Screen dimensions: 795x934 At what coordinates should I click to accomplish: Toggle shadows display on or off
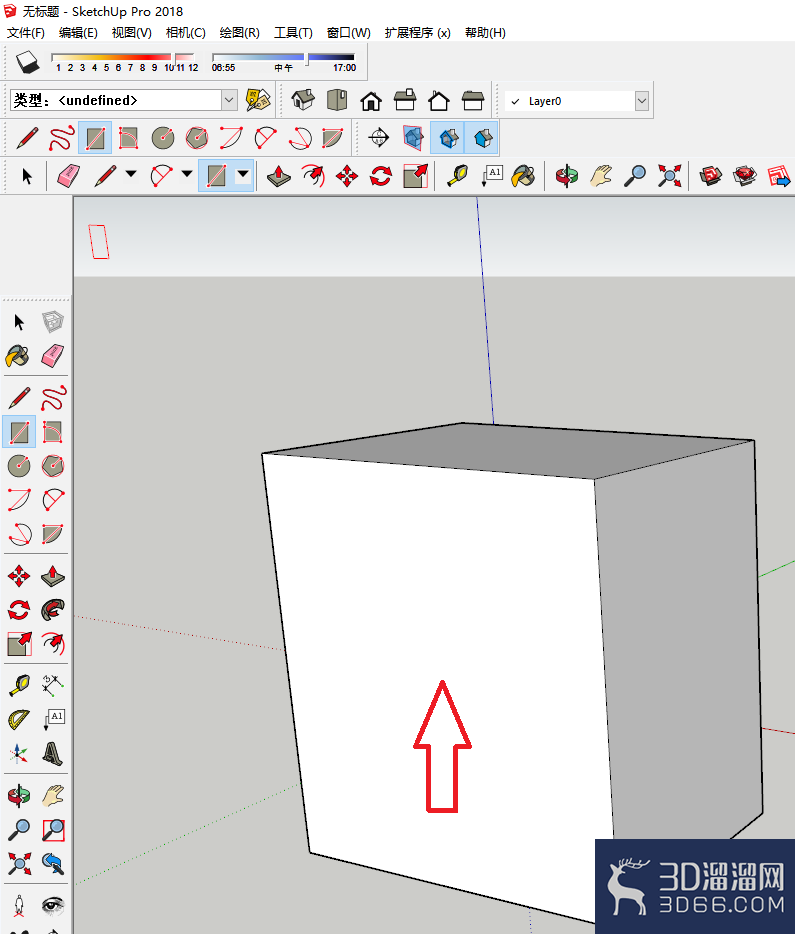(27, 62)
